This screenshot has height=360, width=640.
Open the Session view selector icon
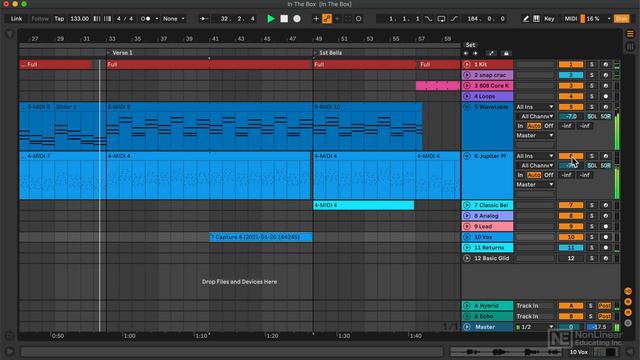tap(630, 46)
